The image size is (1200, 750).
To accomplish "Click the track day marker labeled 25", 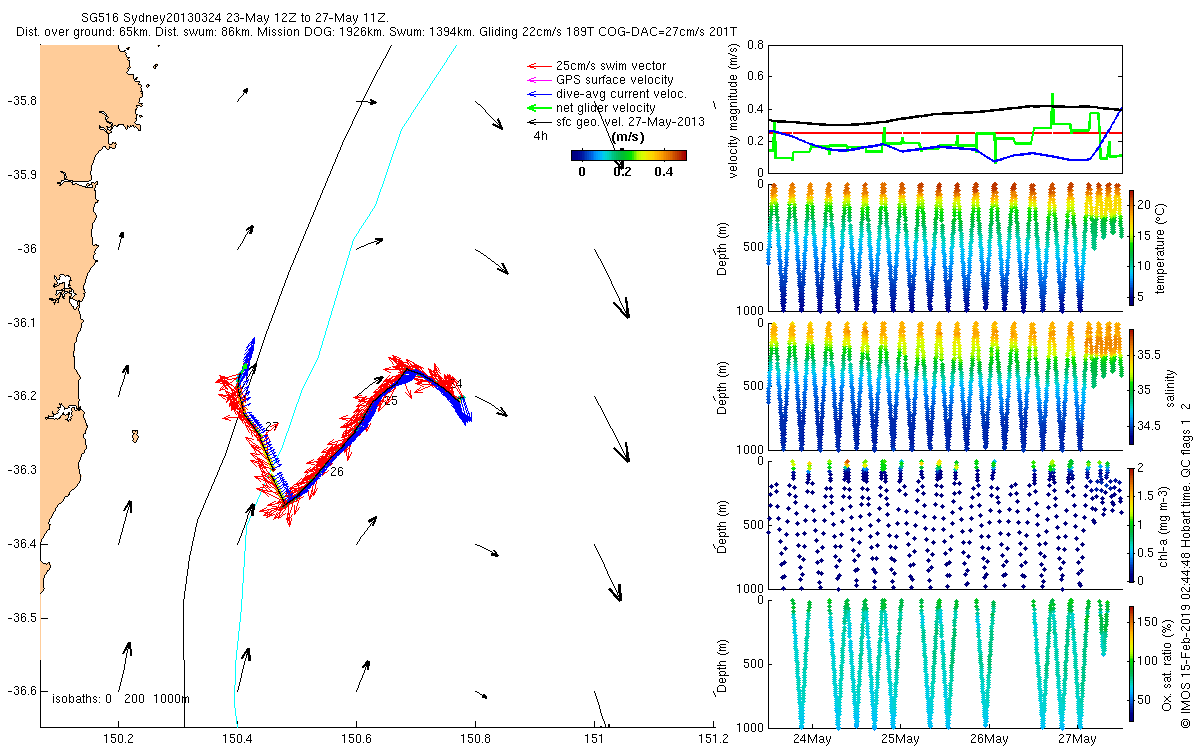I will pyautogui.click(x=390, y=401).
